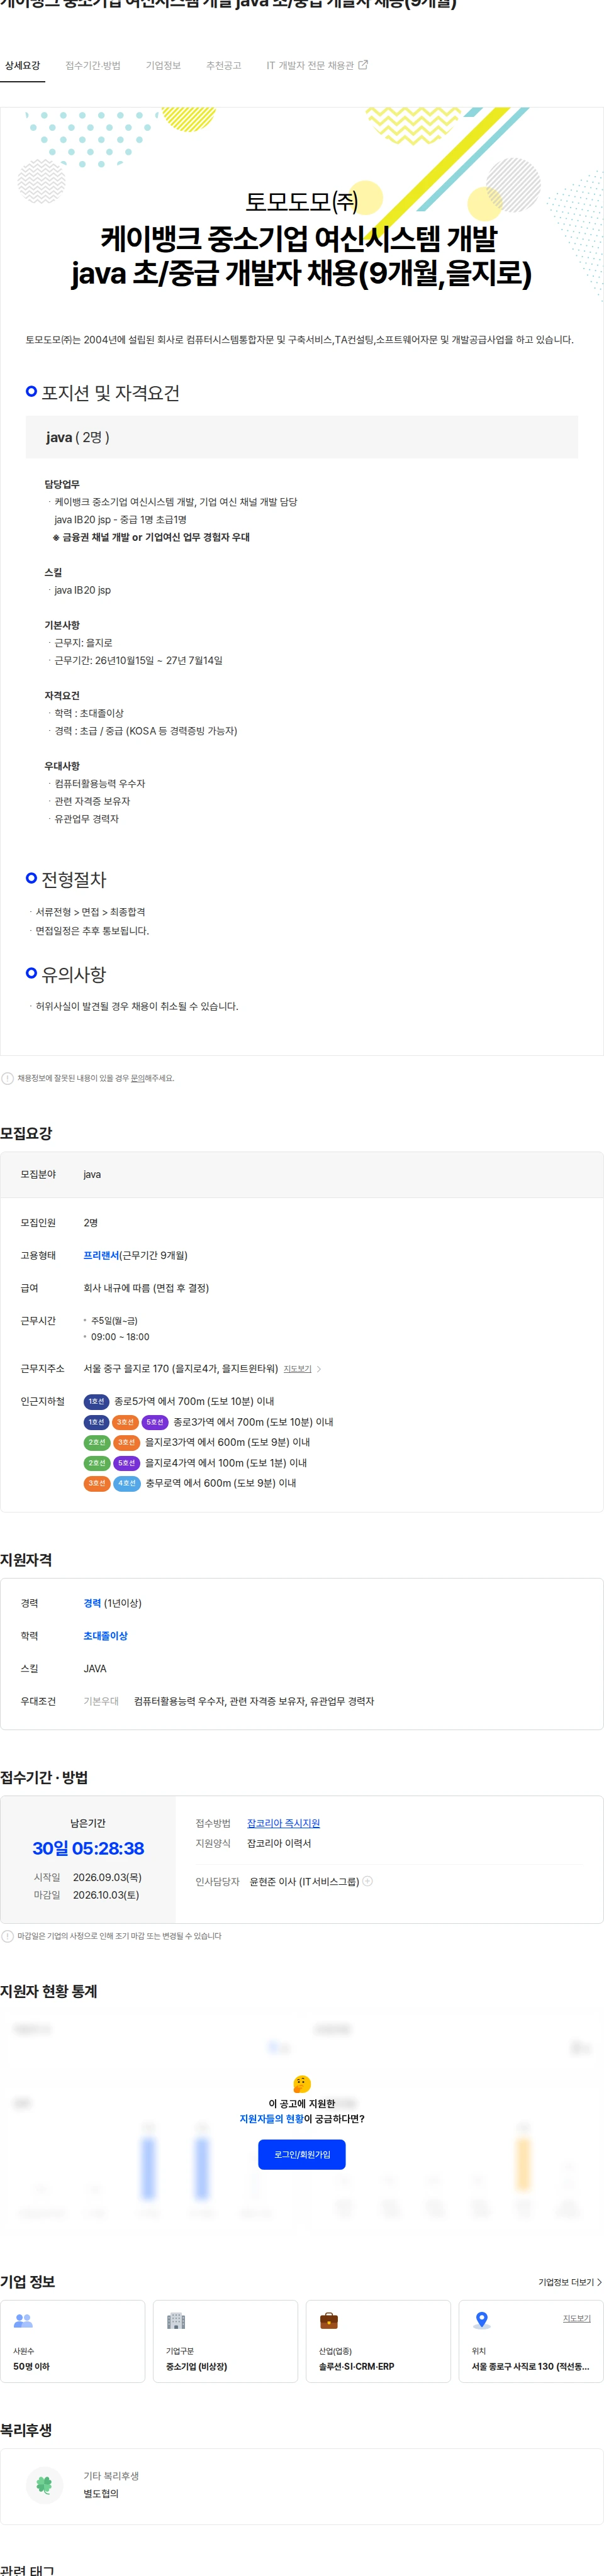604x2576 pixels.
Task: Click 1호선 badge for 종로5가역
Action: click(x=96, y=1401)
